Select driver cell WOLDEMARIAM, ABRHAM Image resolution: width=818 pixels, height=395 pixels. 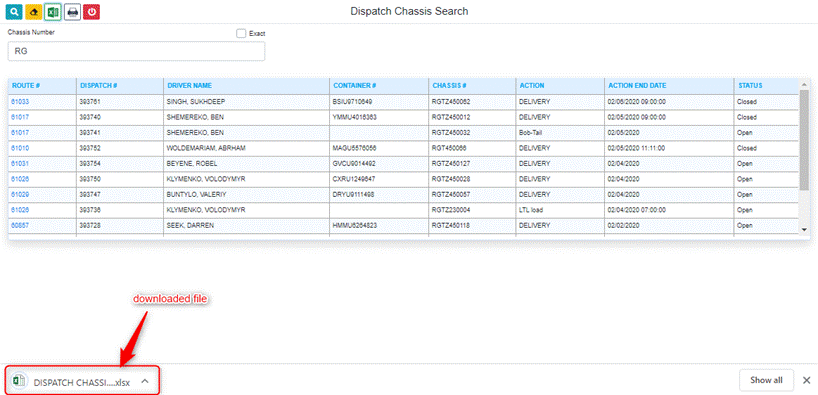pyautogui.click(x=246, y=148)
